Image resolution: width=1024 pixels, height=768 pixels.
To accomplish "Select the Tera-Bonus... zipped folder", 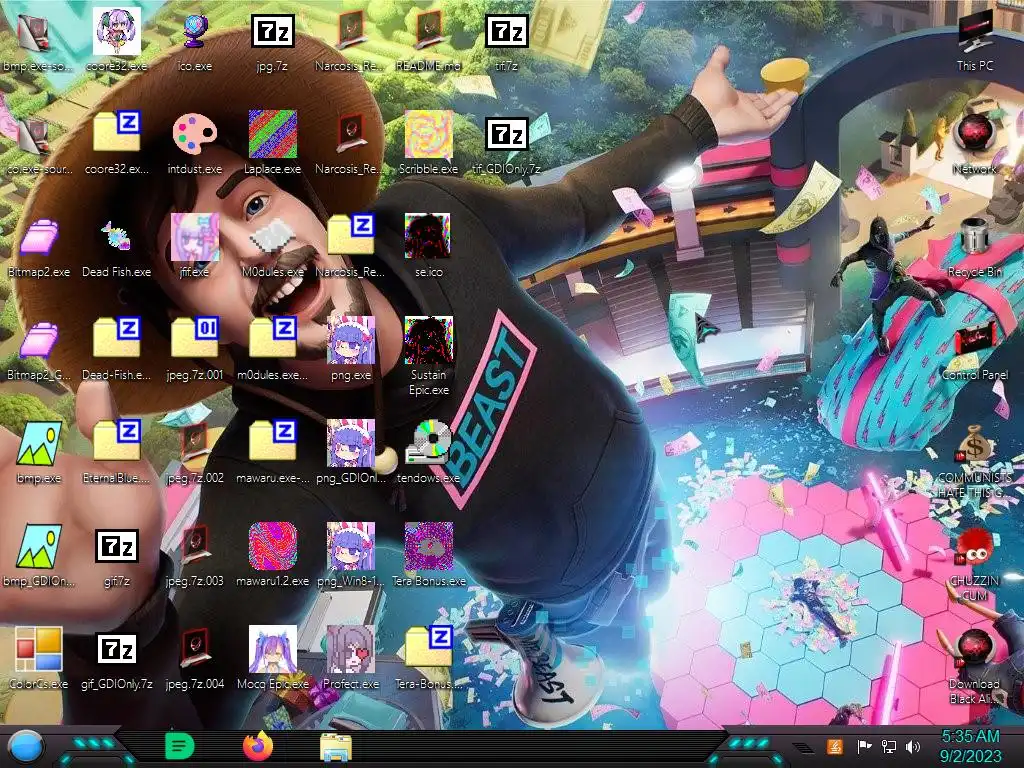I will coord(428,648).
